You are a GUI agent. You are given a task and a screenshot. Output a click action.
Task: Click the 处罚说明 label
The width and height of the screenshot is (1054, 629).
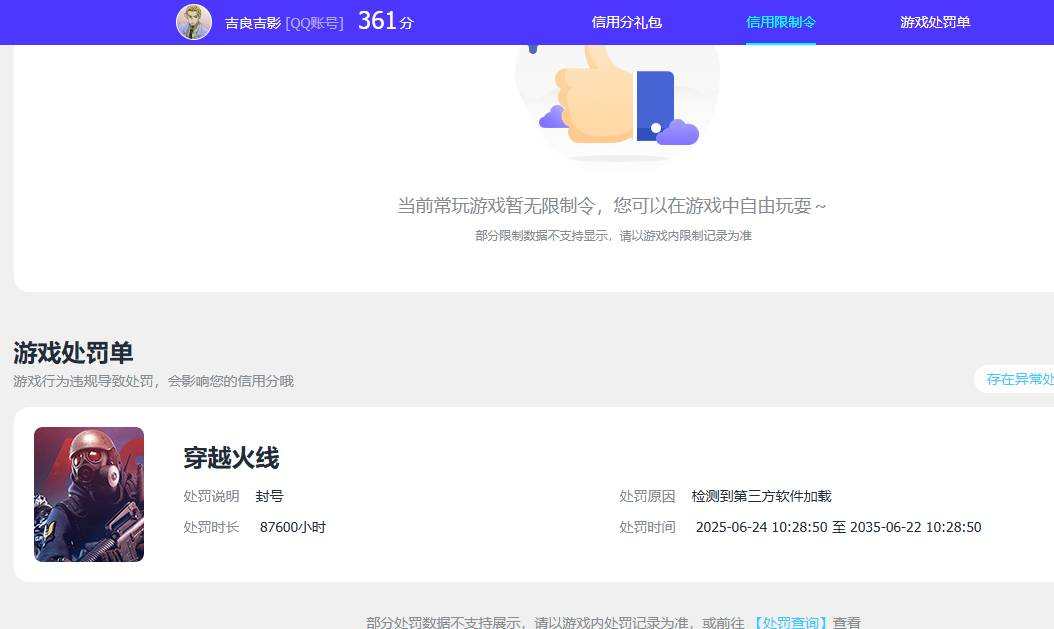click(211, 497)
